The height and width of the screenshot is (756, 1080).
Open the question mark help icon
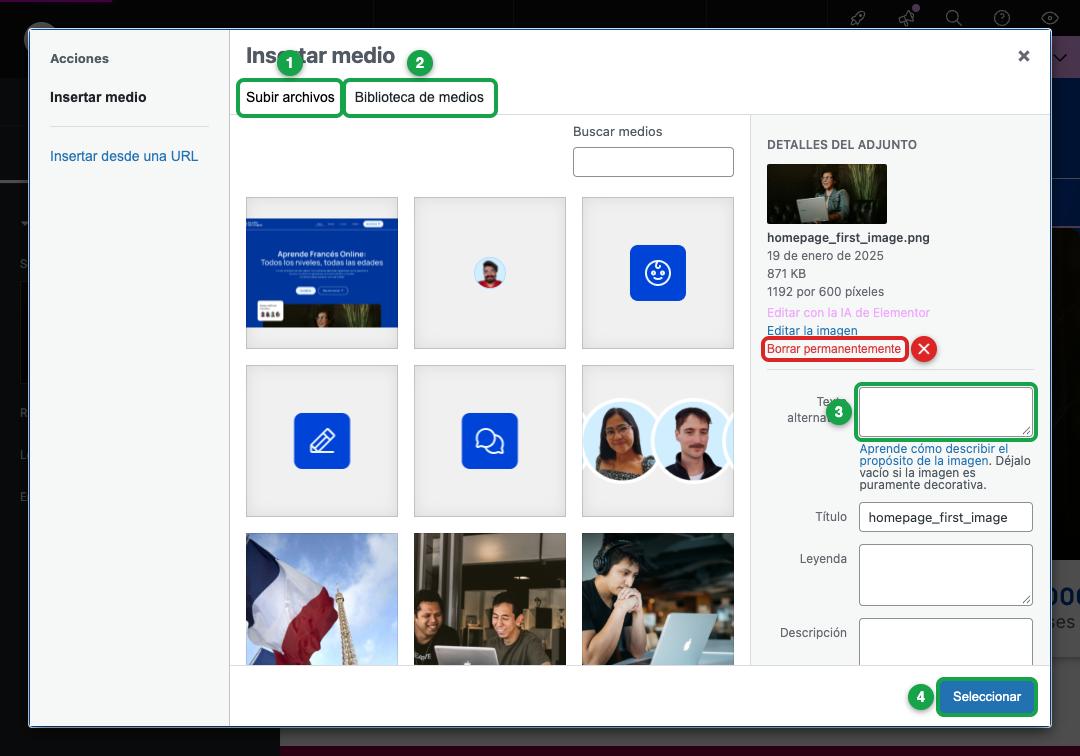1001,18
